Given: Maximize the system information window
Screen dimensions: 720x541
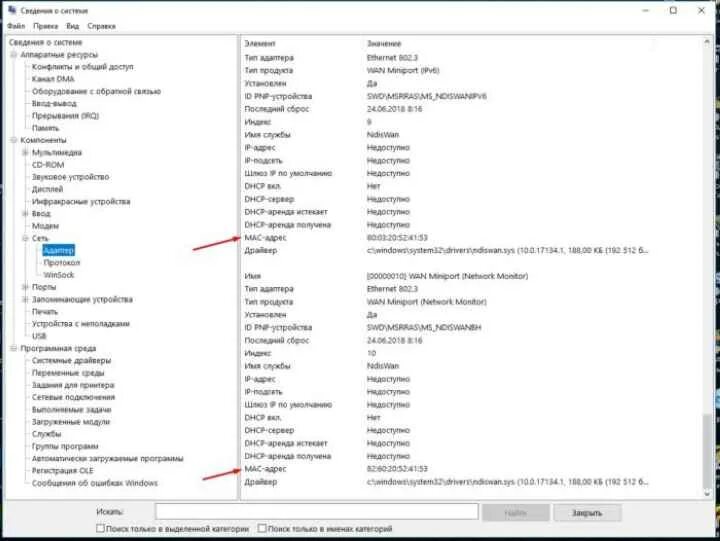Looking at the screenshot, I should coord(673,10).
